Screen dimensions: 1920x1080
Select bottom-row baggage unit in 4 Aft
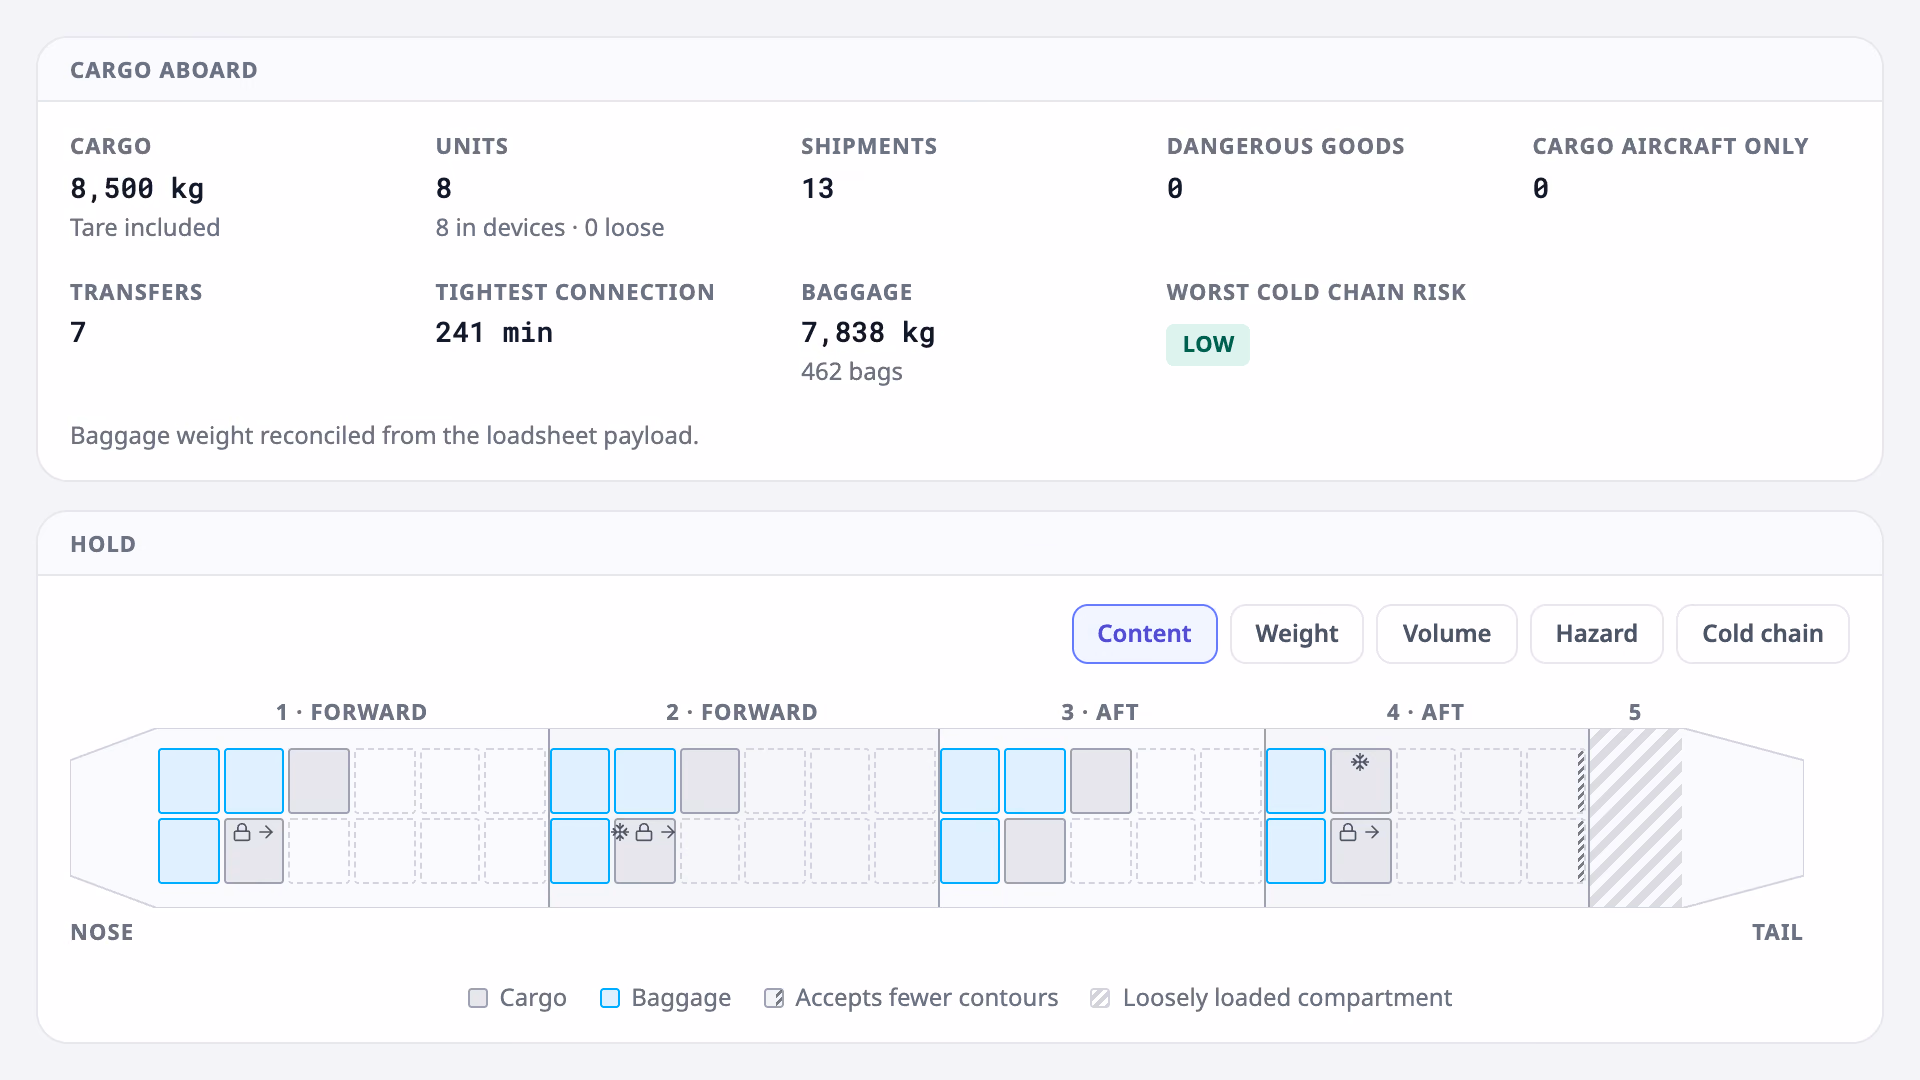[x=1296, y=851]
